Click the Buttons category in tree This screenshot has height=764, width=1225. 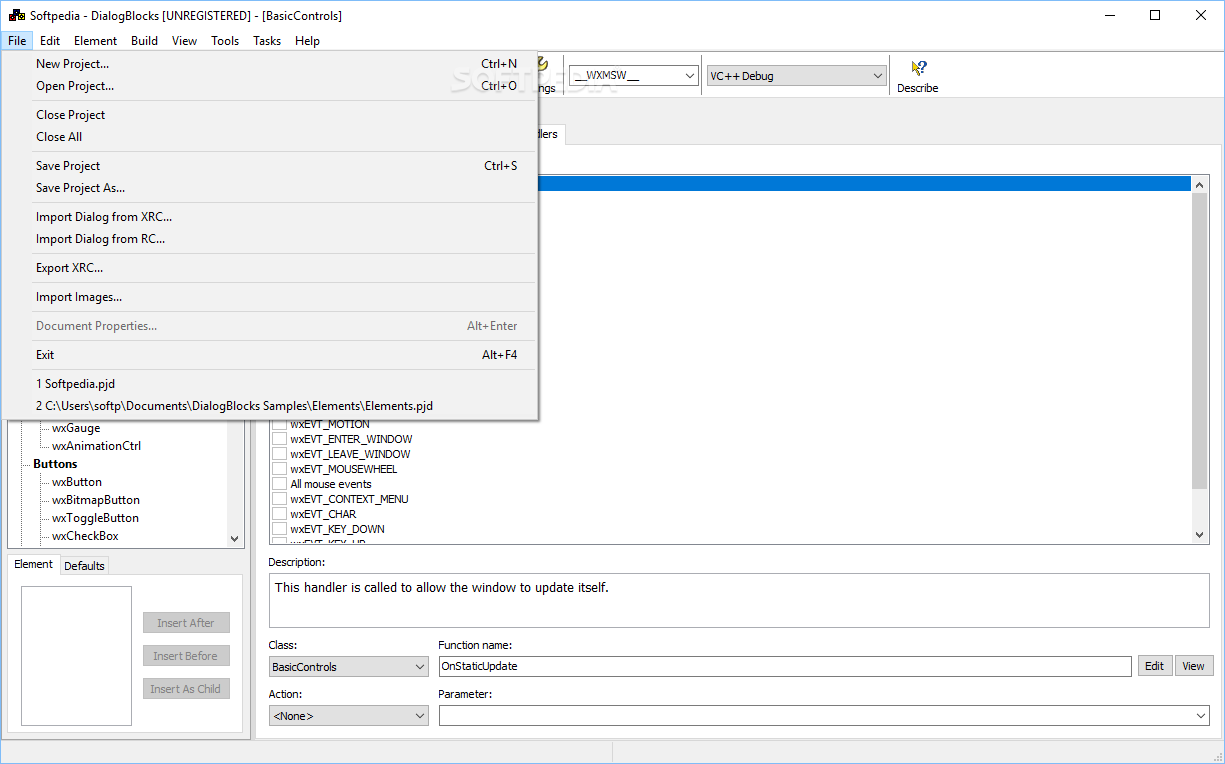point(55,464)
